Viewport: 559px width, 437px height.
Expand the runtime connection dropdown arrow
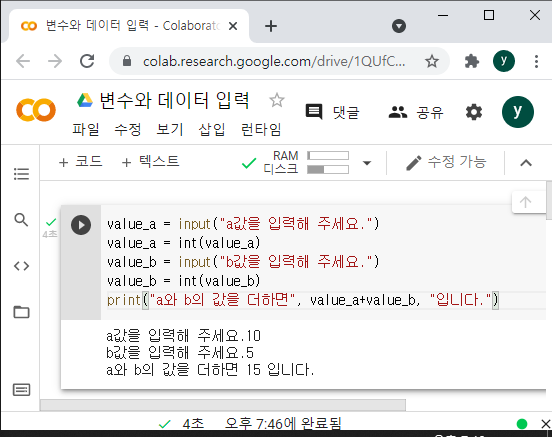[367, 163]
